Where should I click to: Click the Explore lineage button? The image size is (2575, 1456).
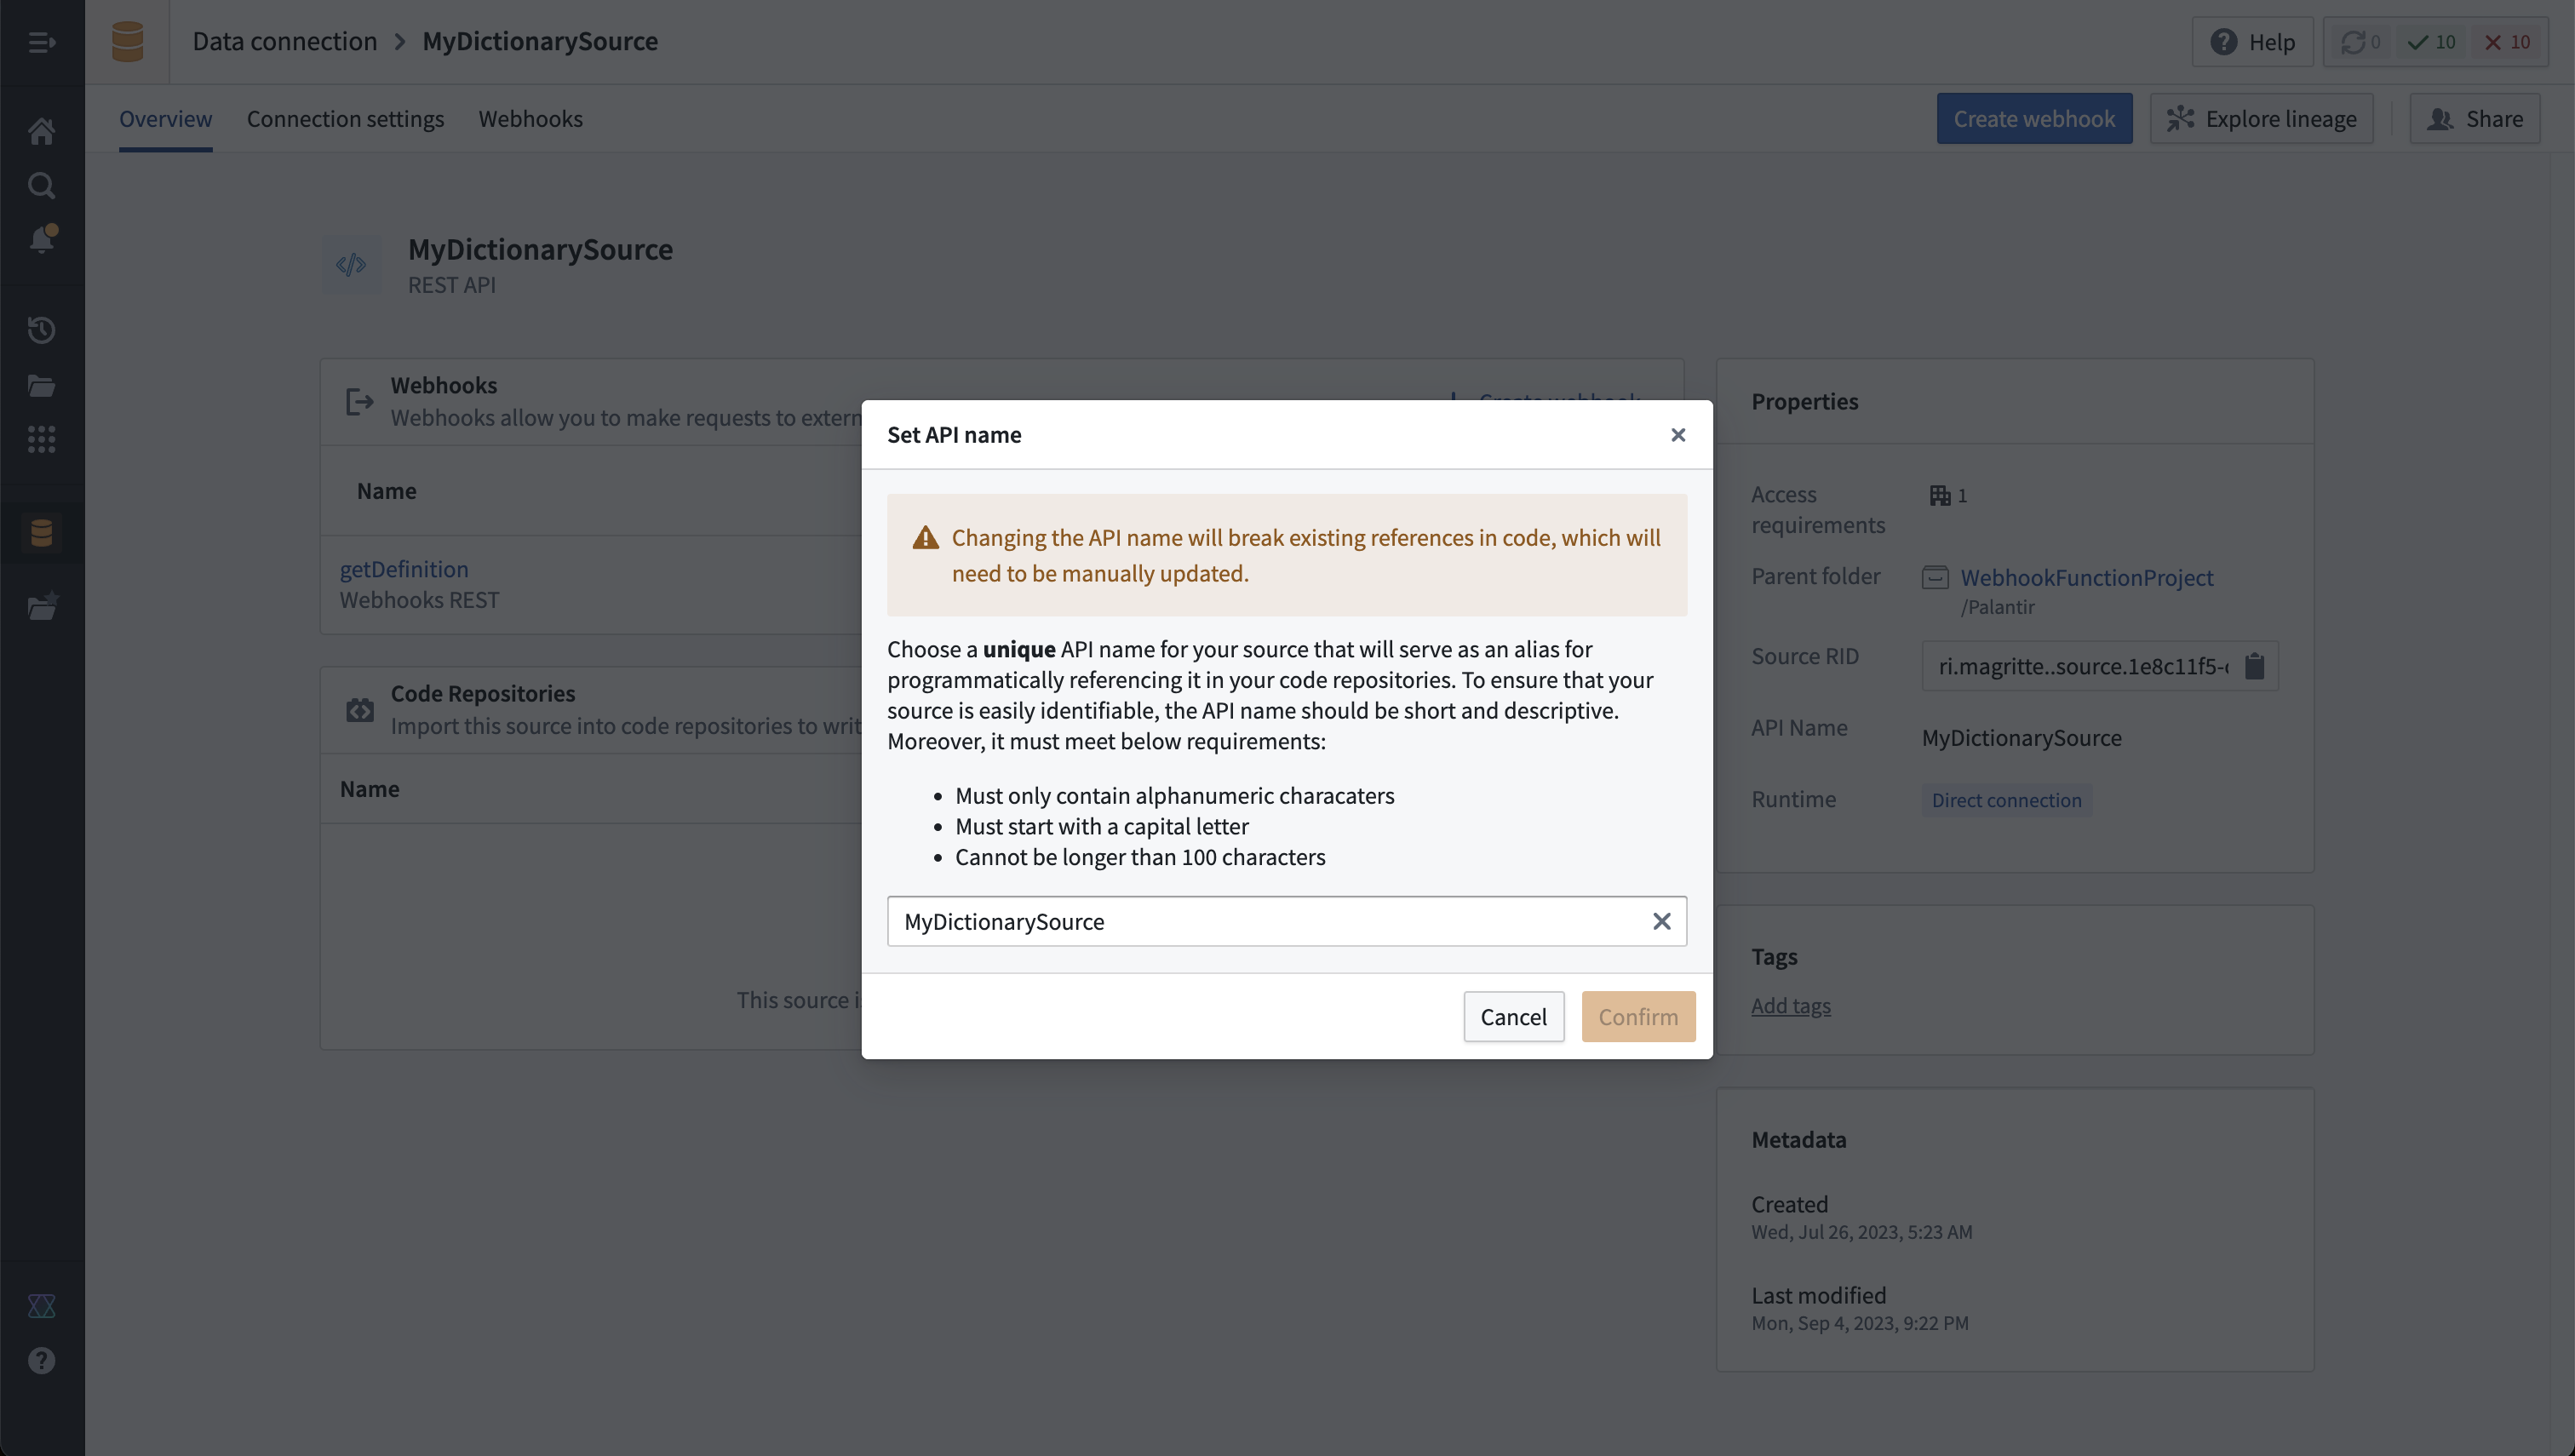2261,118
